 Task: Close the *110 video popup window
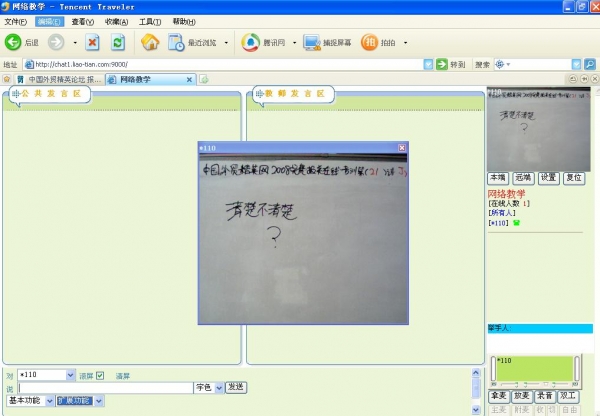402,148
